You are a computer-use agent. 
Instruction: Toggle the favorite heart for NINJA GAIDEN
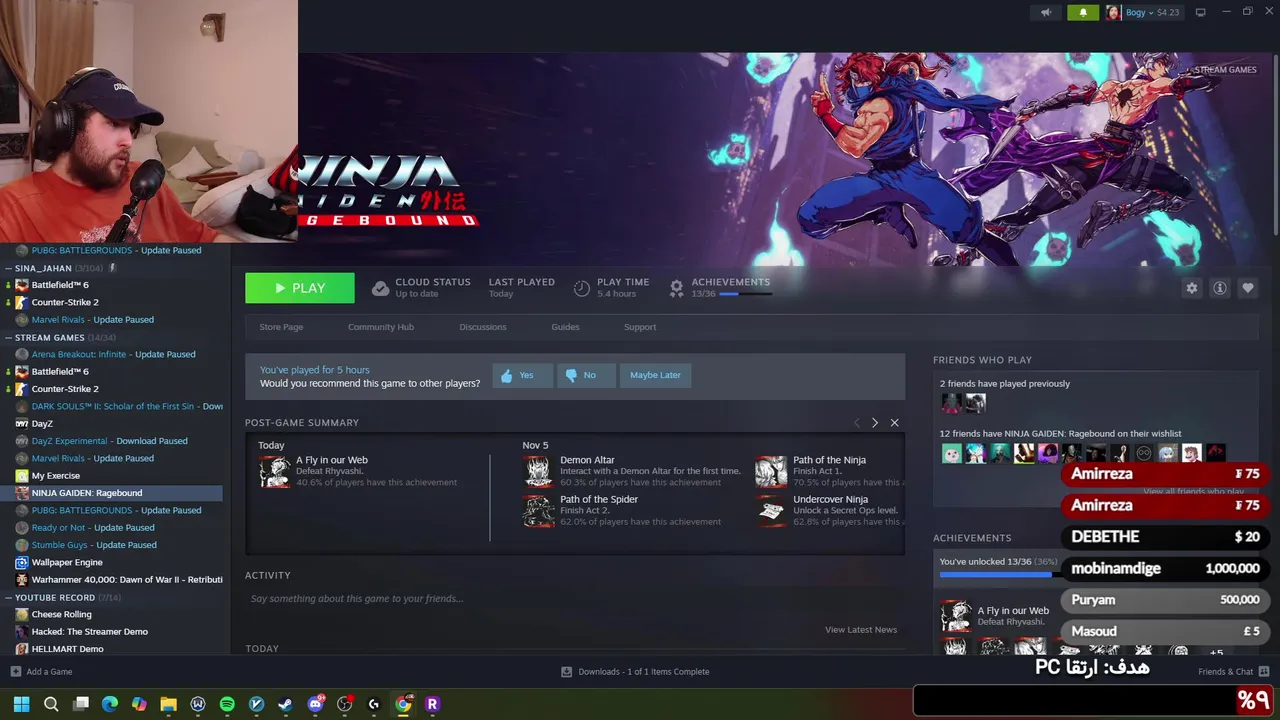[1247, 288]
